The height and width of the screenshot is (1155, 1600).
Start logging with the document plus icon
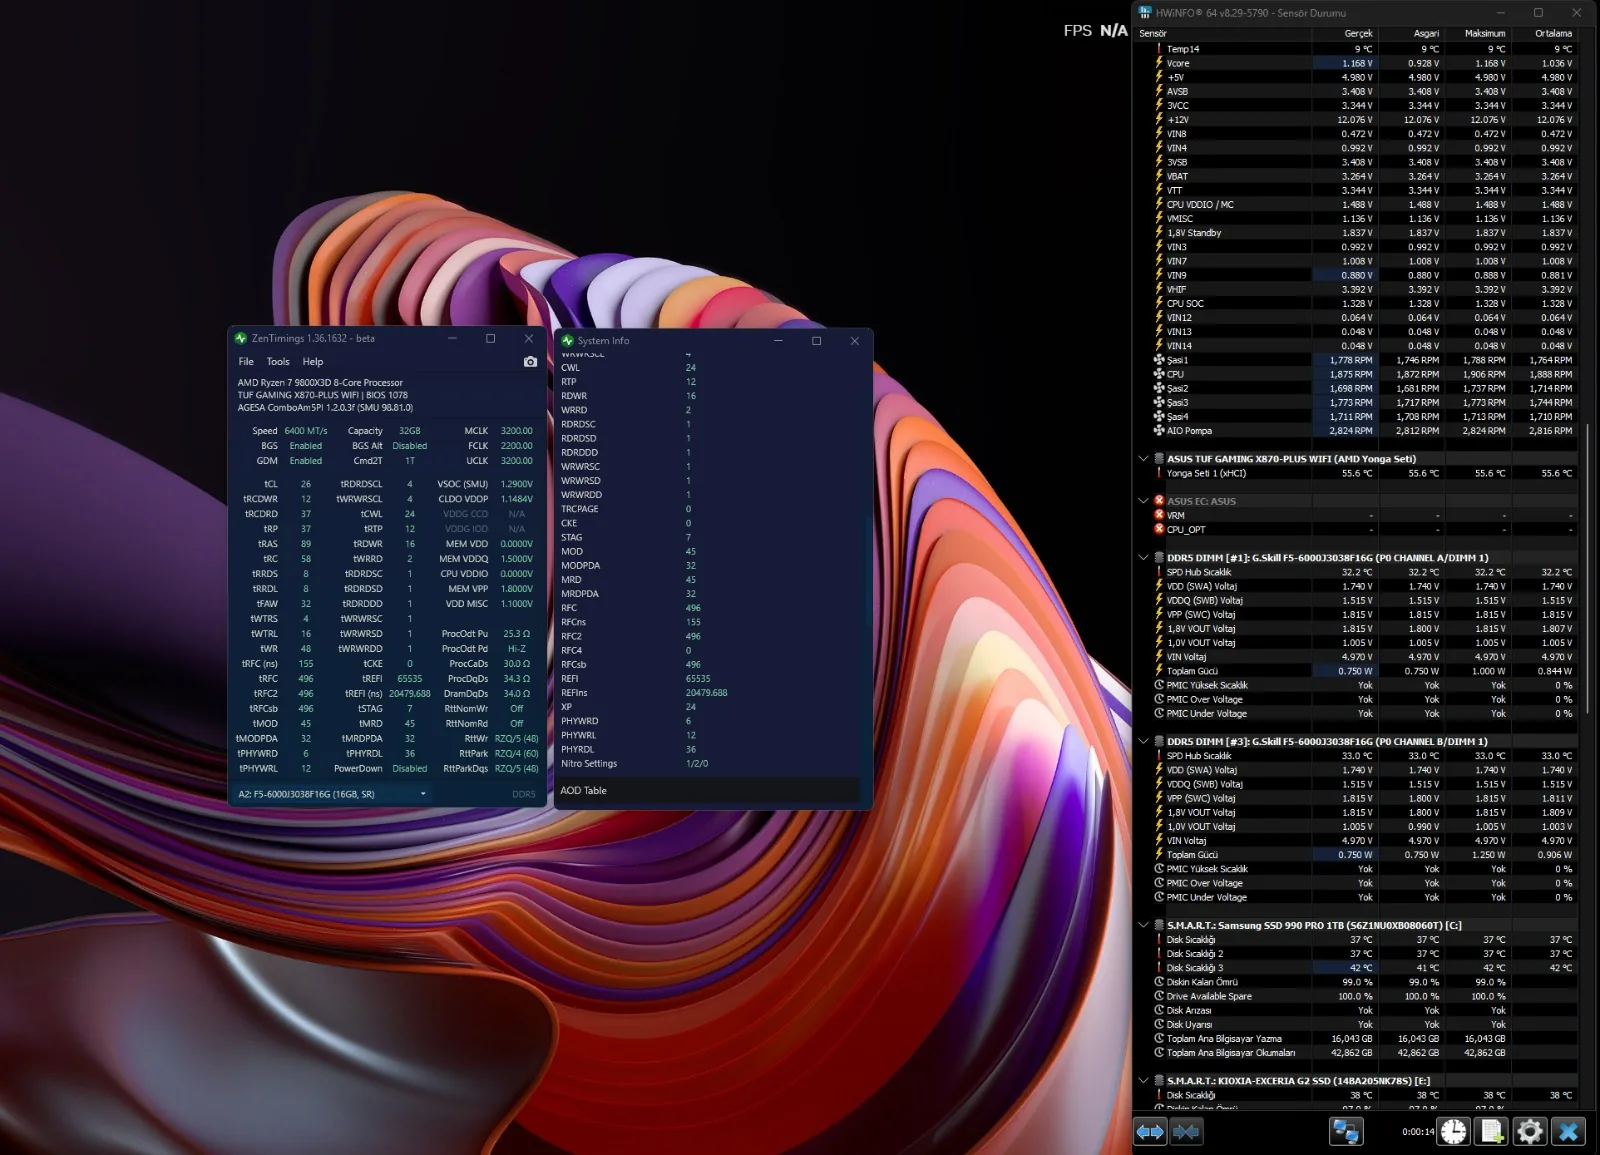(1491, 1132)
